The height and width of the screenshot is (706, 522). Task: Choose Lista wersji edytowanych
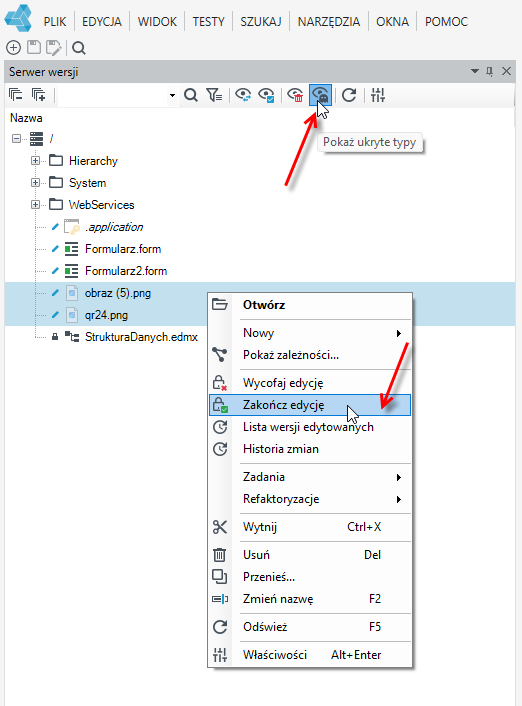pos(310,427)
